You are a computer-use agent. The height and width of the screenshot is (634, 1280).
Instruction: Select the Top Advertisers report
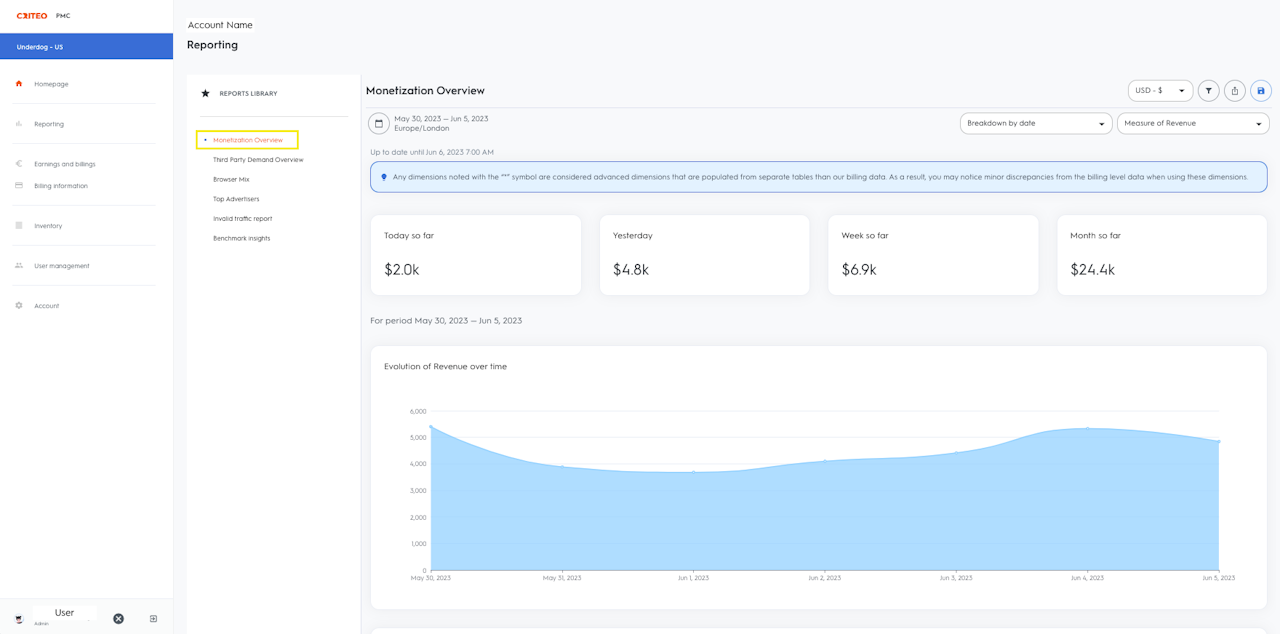236,199
